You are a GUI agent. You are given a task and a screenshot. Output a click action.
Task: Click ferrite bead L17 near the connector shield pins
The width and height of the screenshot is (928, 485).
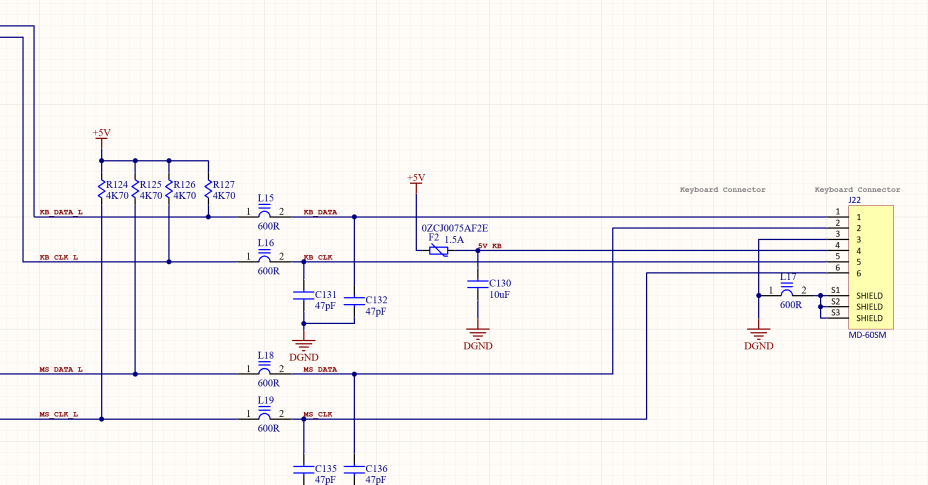click(788, 294)
